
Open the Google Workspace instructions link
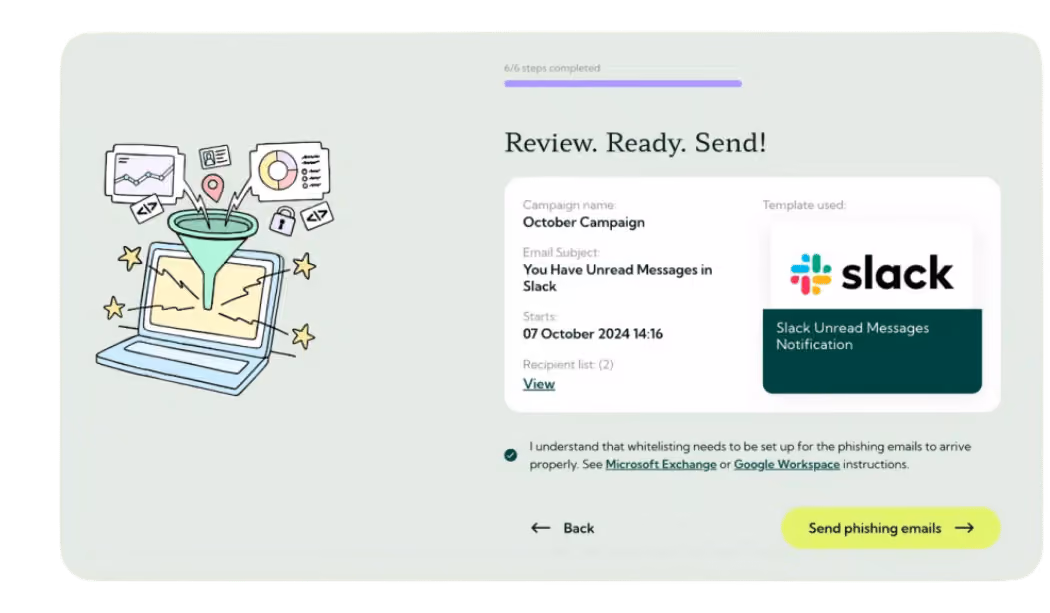[786, 464]
